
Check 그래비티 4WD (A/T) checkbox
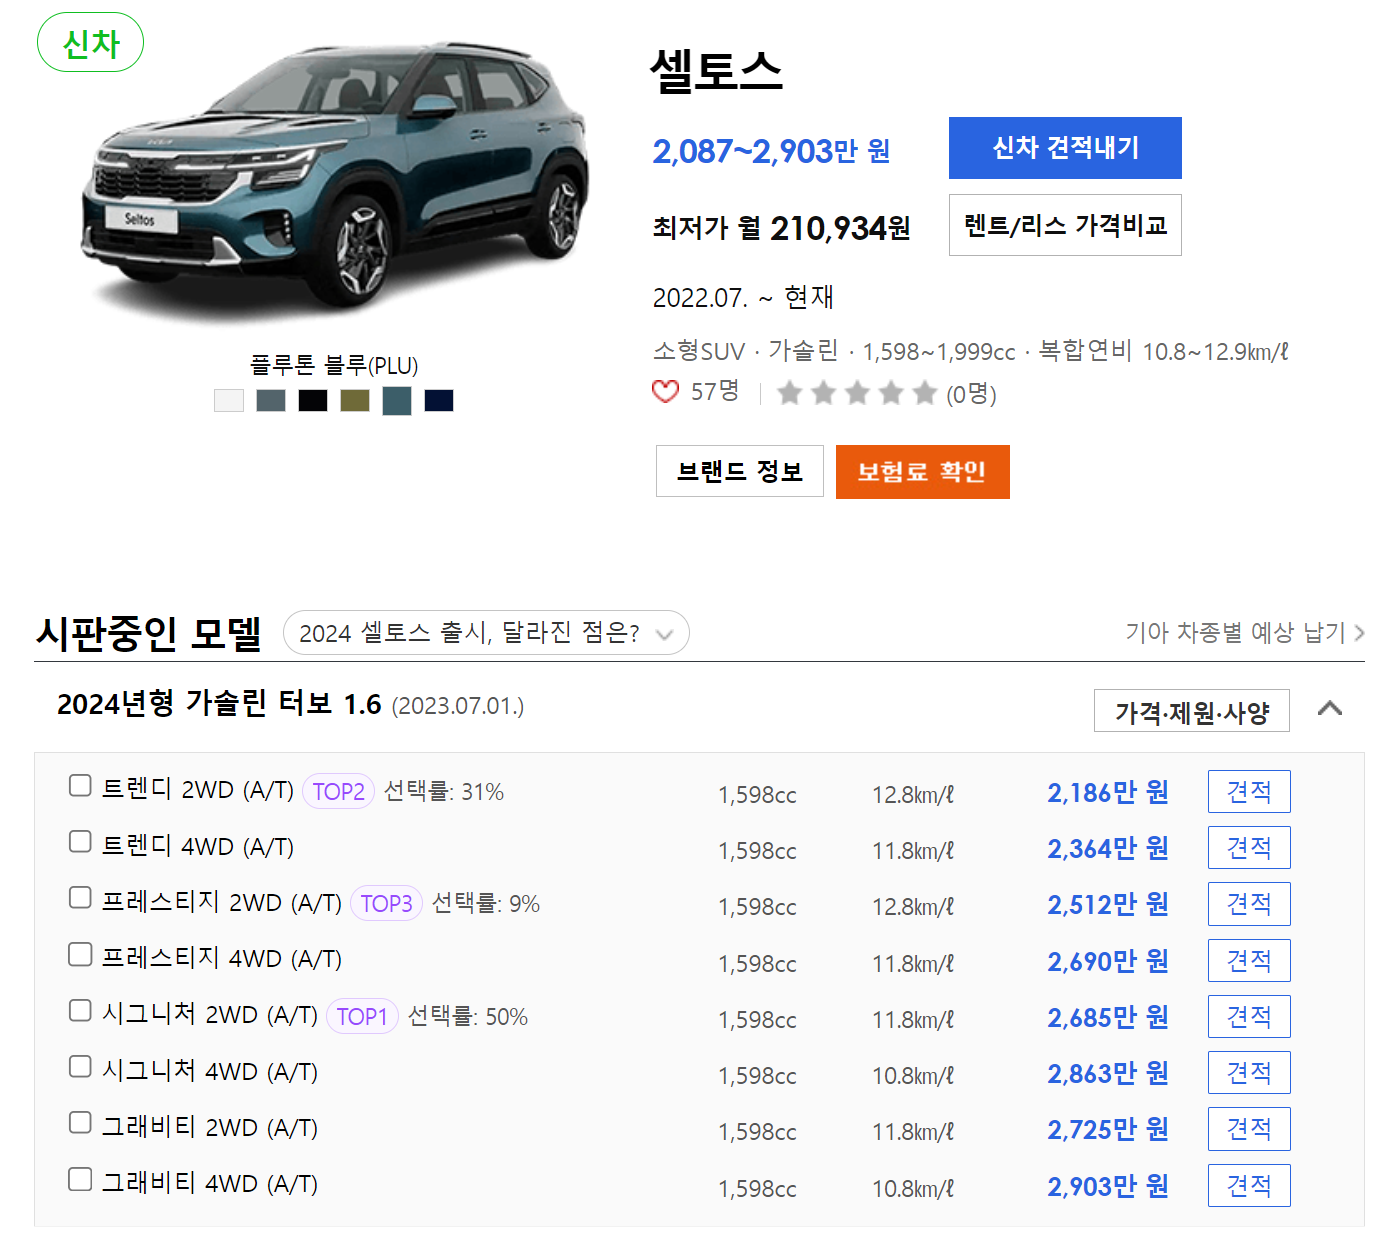(80, 1180)
